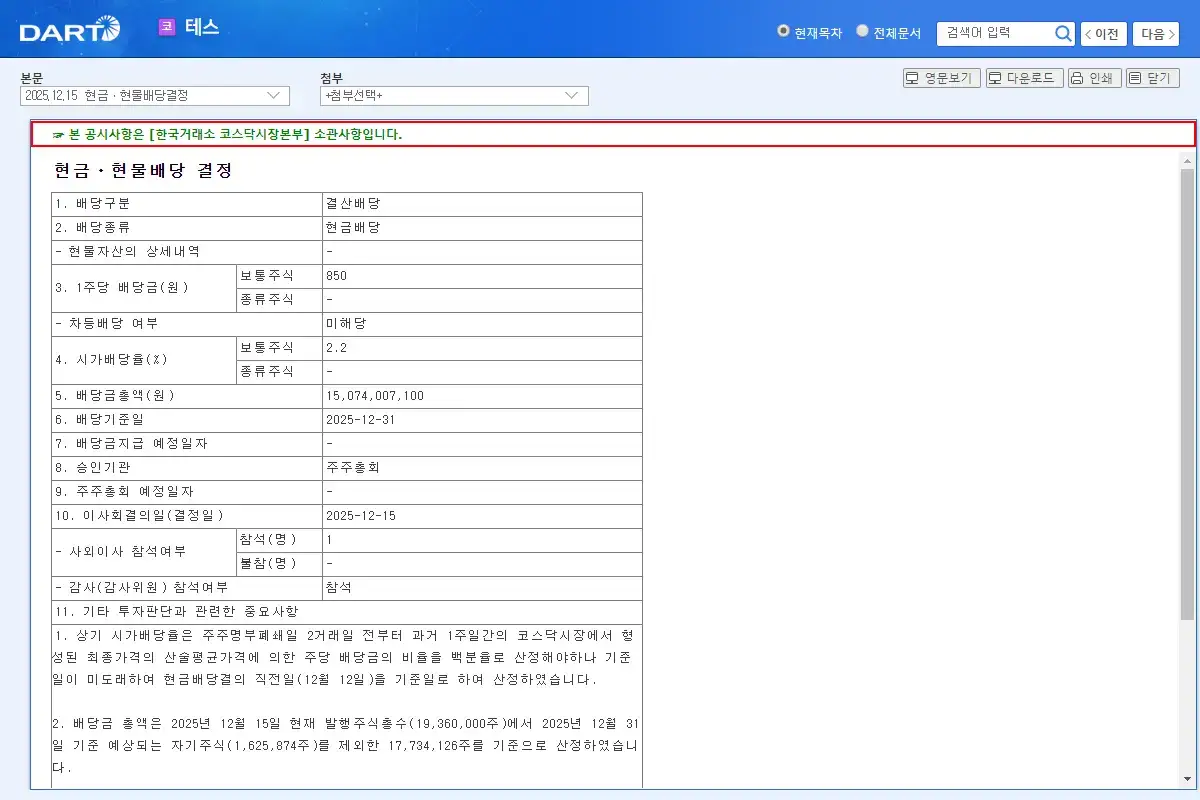The width and height of the screenshot is (1200, 800).
Task: Click the sublabel 불참(명)
Action: coord(268,564)
